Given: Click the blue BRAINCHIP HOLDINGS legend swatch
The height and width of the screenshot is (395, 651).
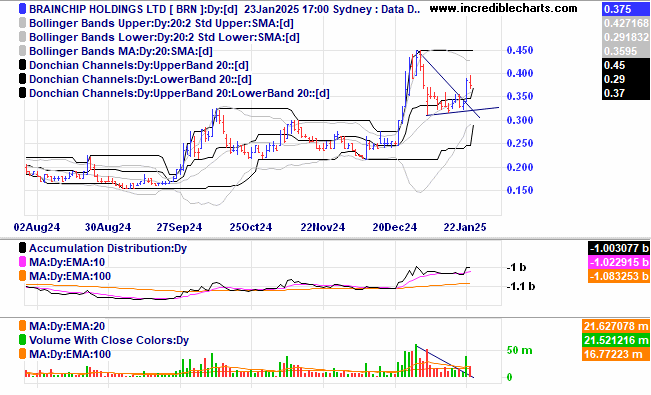Looking at the screenshot, I should pyautogui.click(x=22, y=9).
